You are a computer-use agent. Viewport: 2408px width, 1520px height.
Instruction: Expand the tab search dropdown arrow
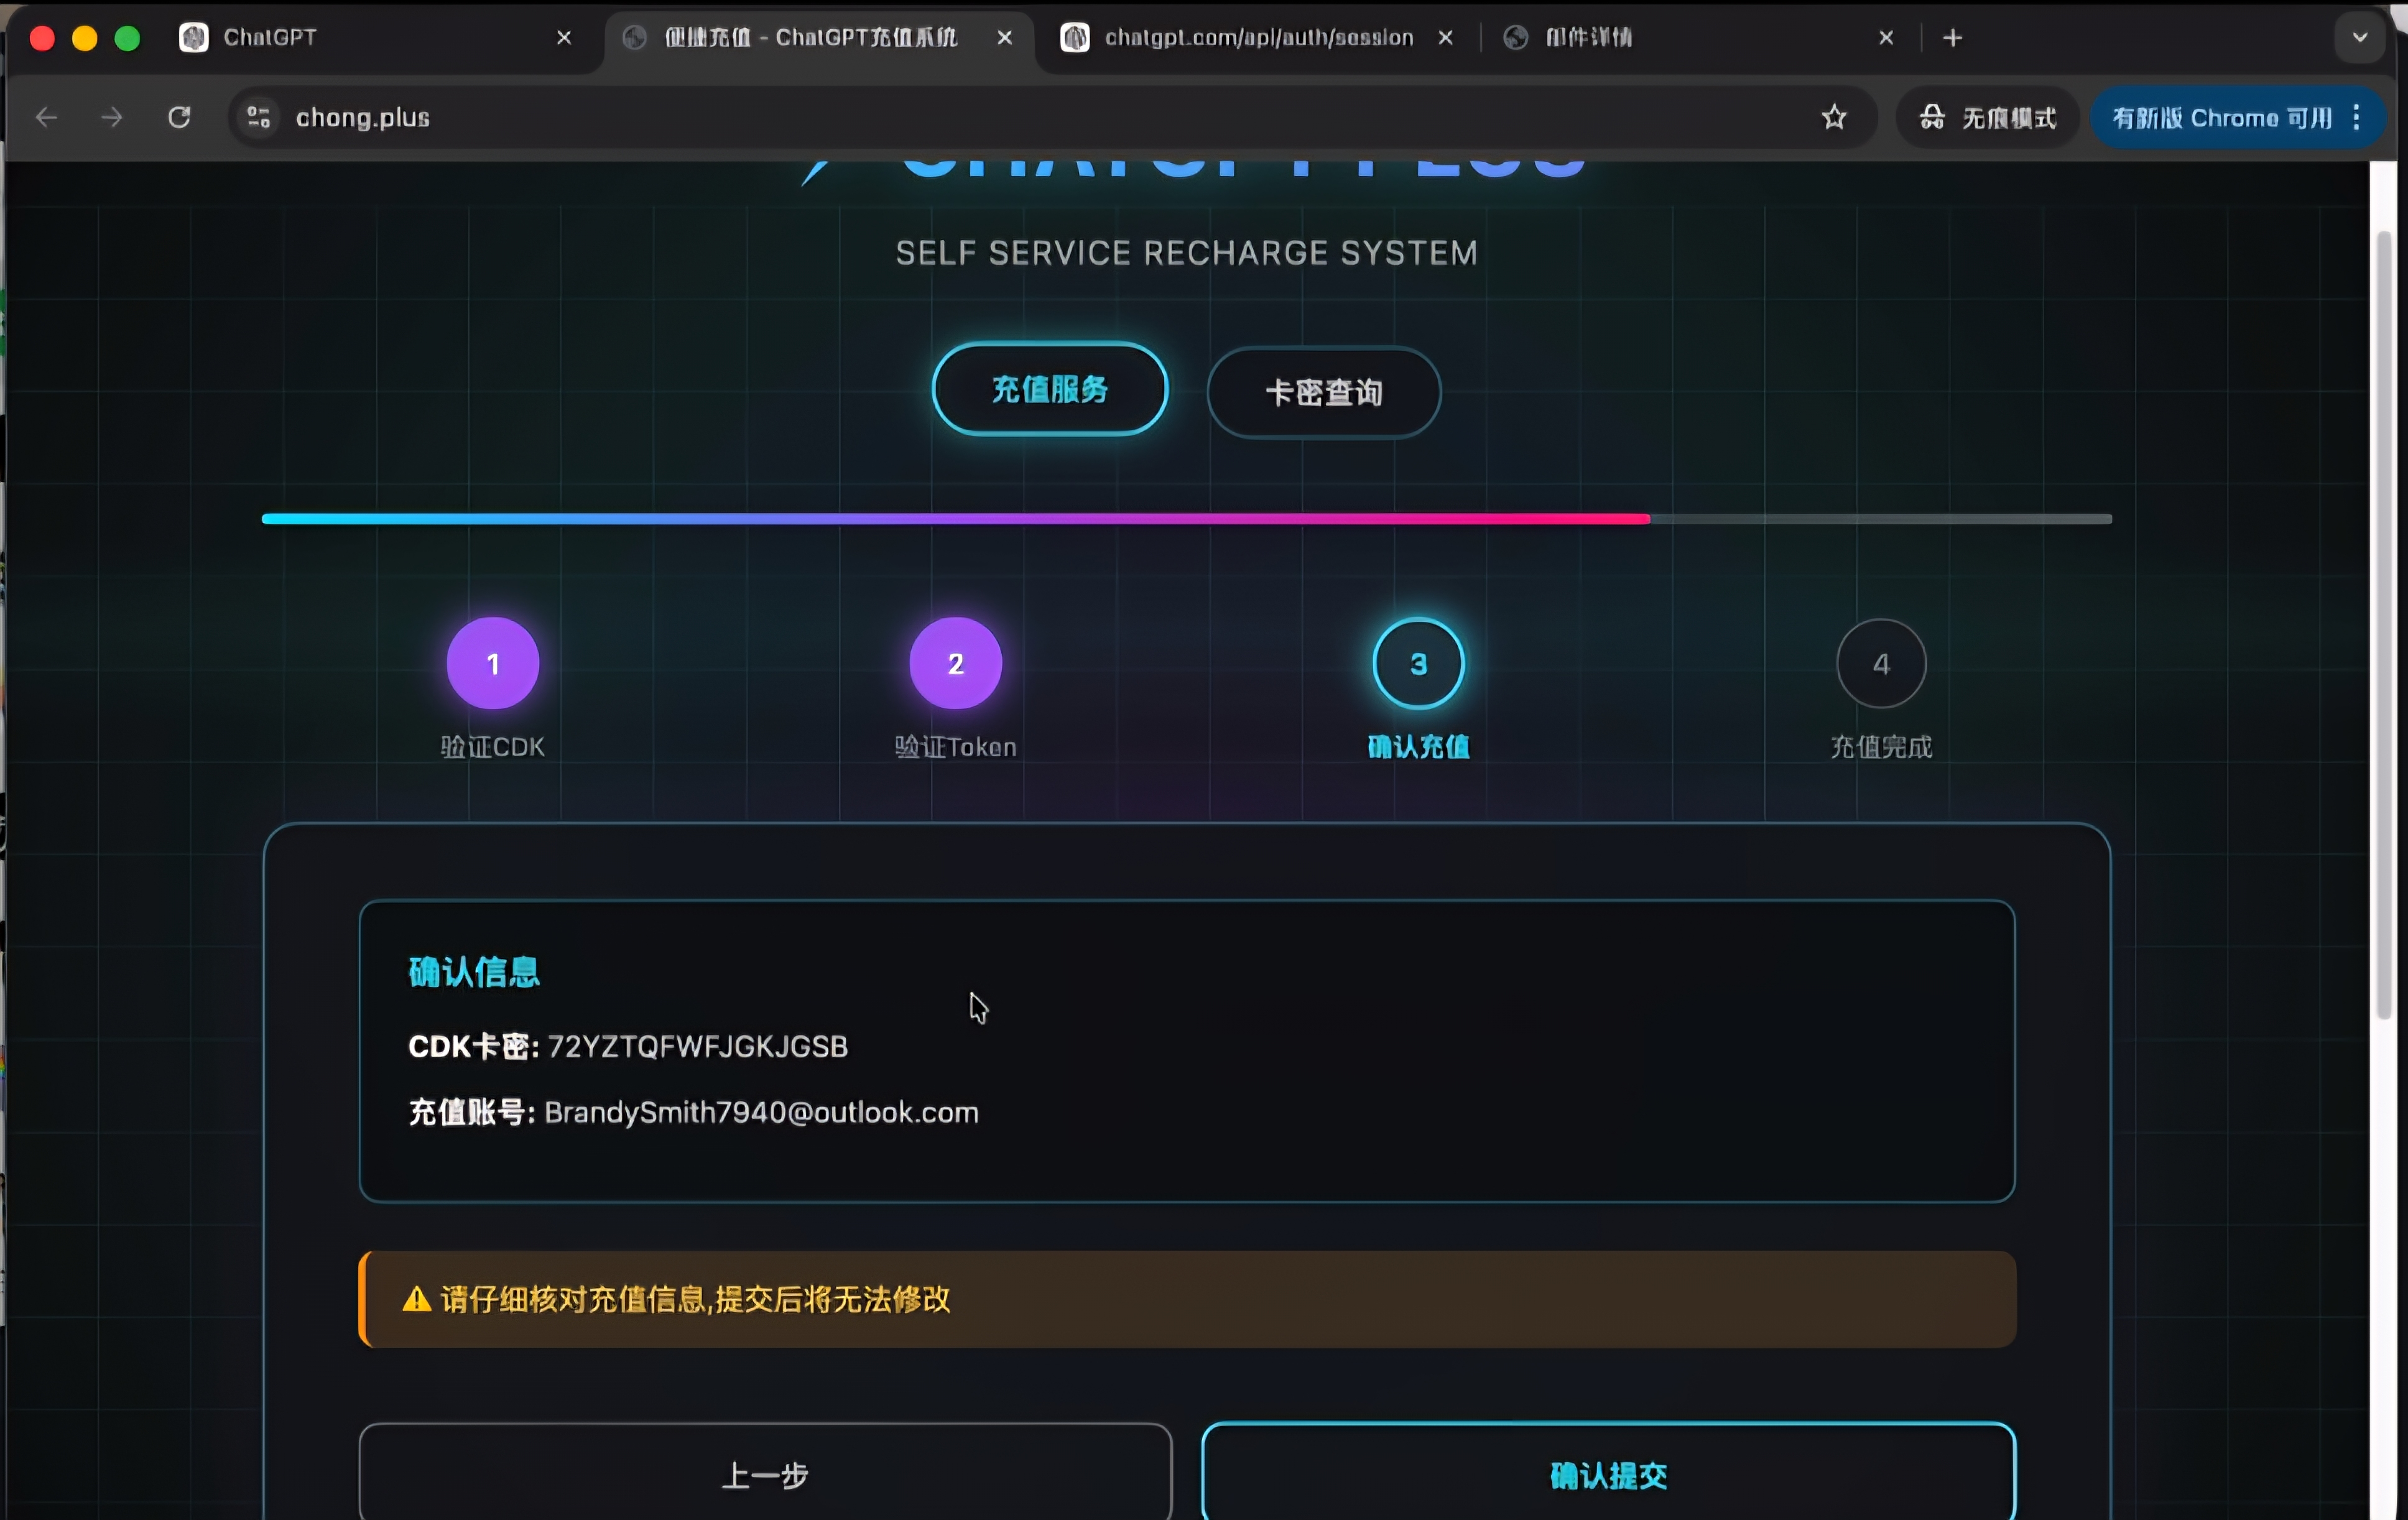[2359, 38]
